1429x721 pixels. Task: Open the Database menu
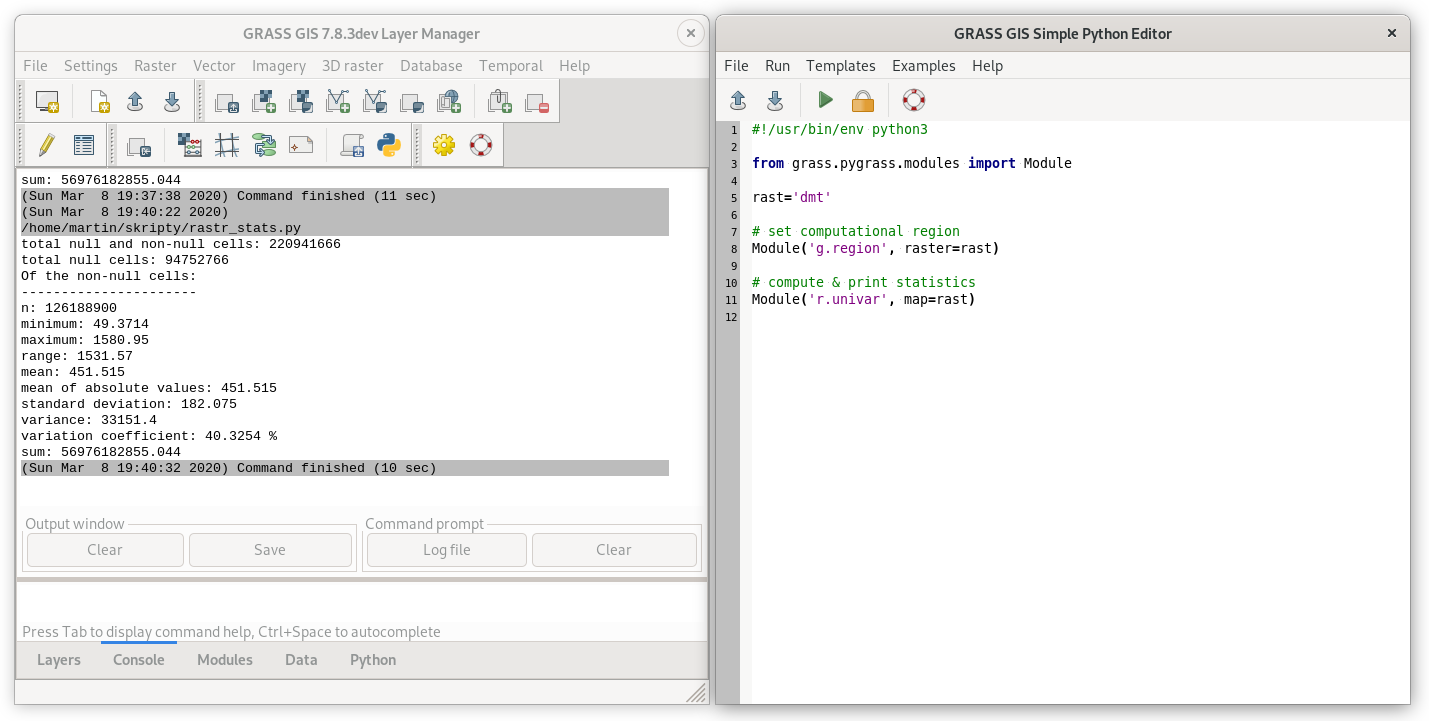coord(431,65)
